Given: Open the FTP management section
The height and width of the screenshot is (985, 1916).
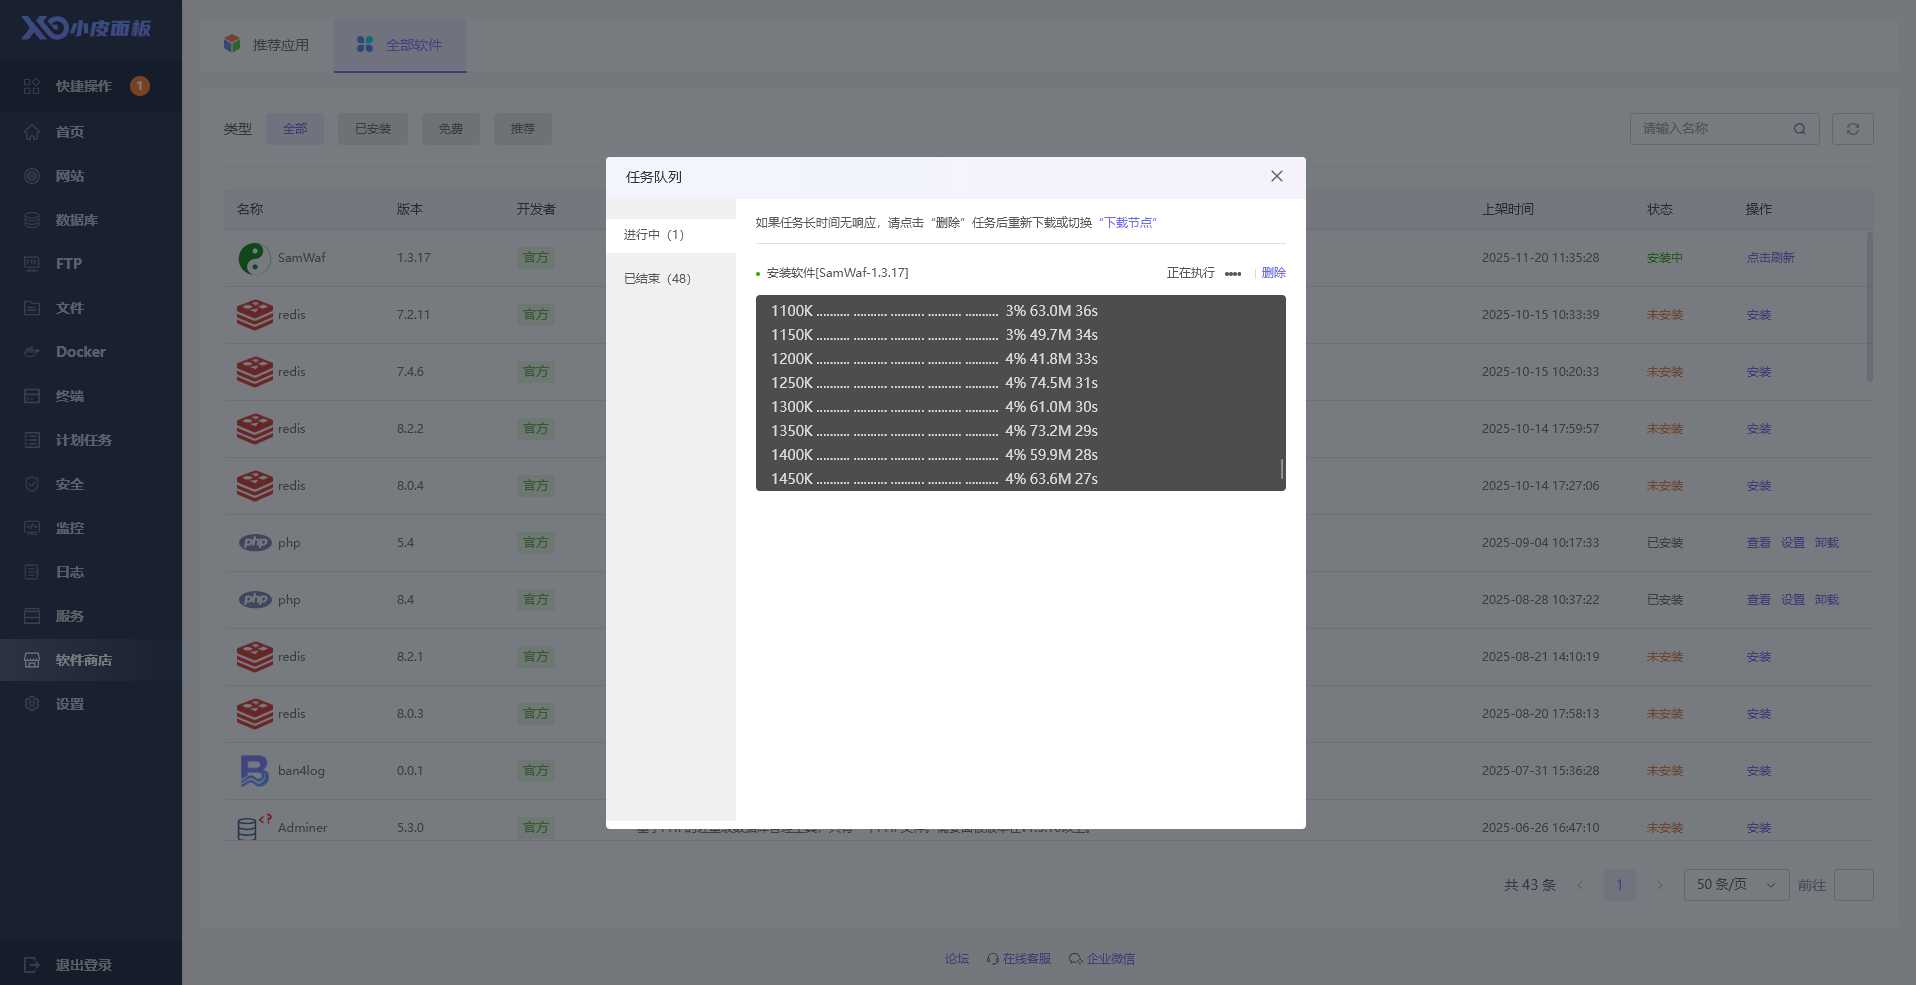Looking at the screenshot, I should (x=68, y=263).
